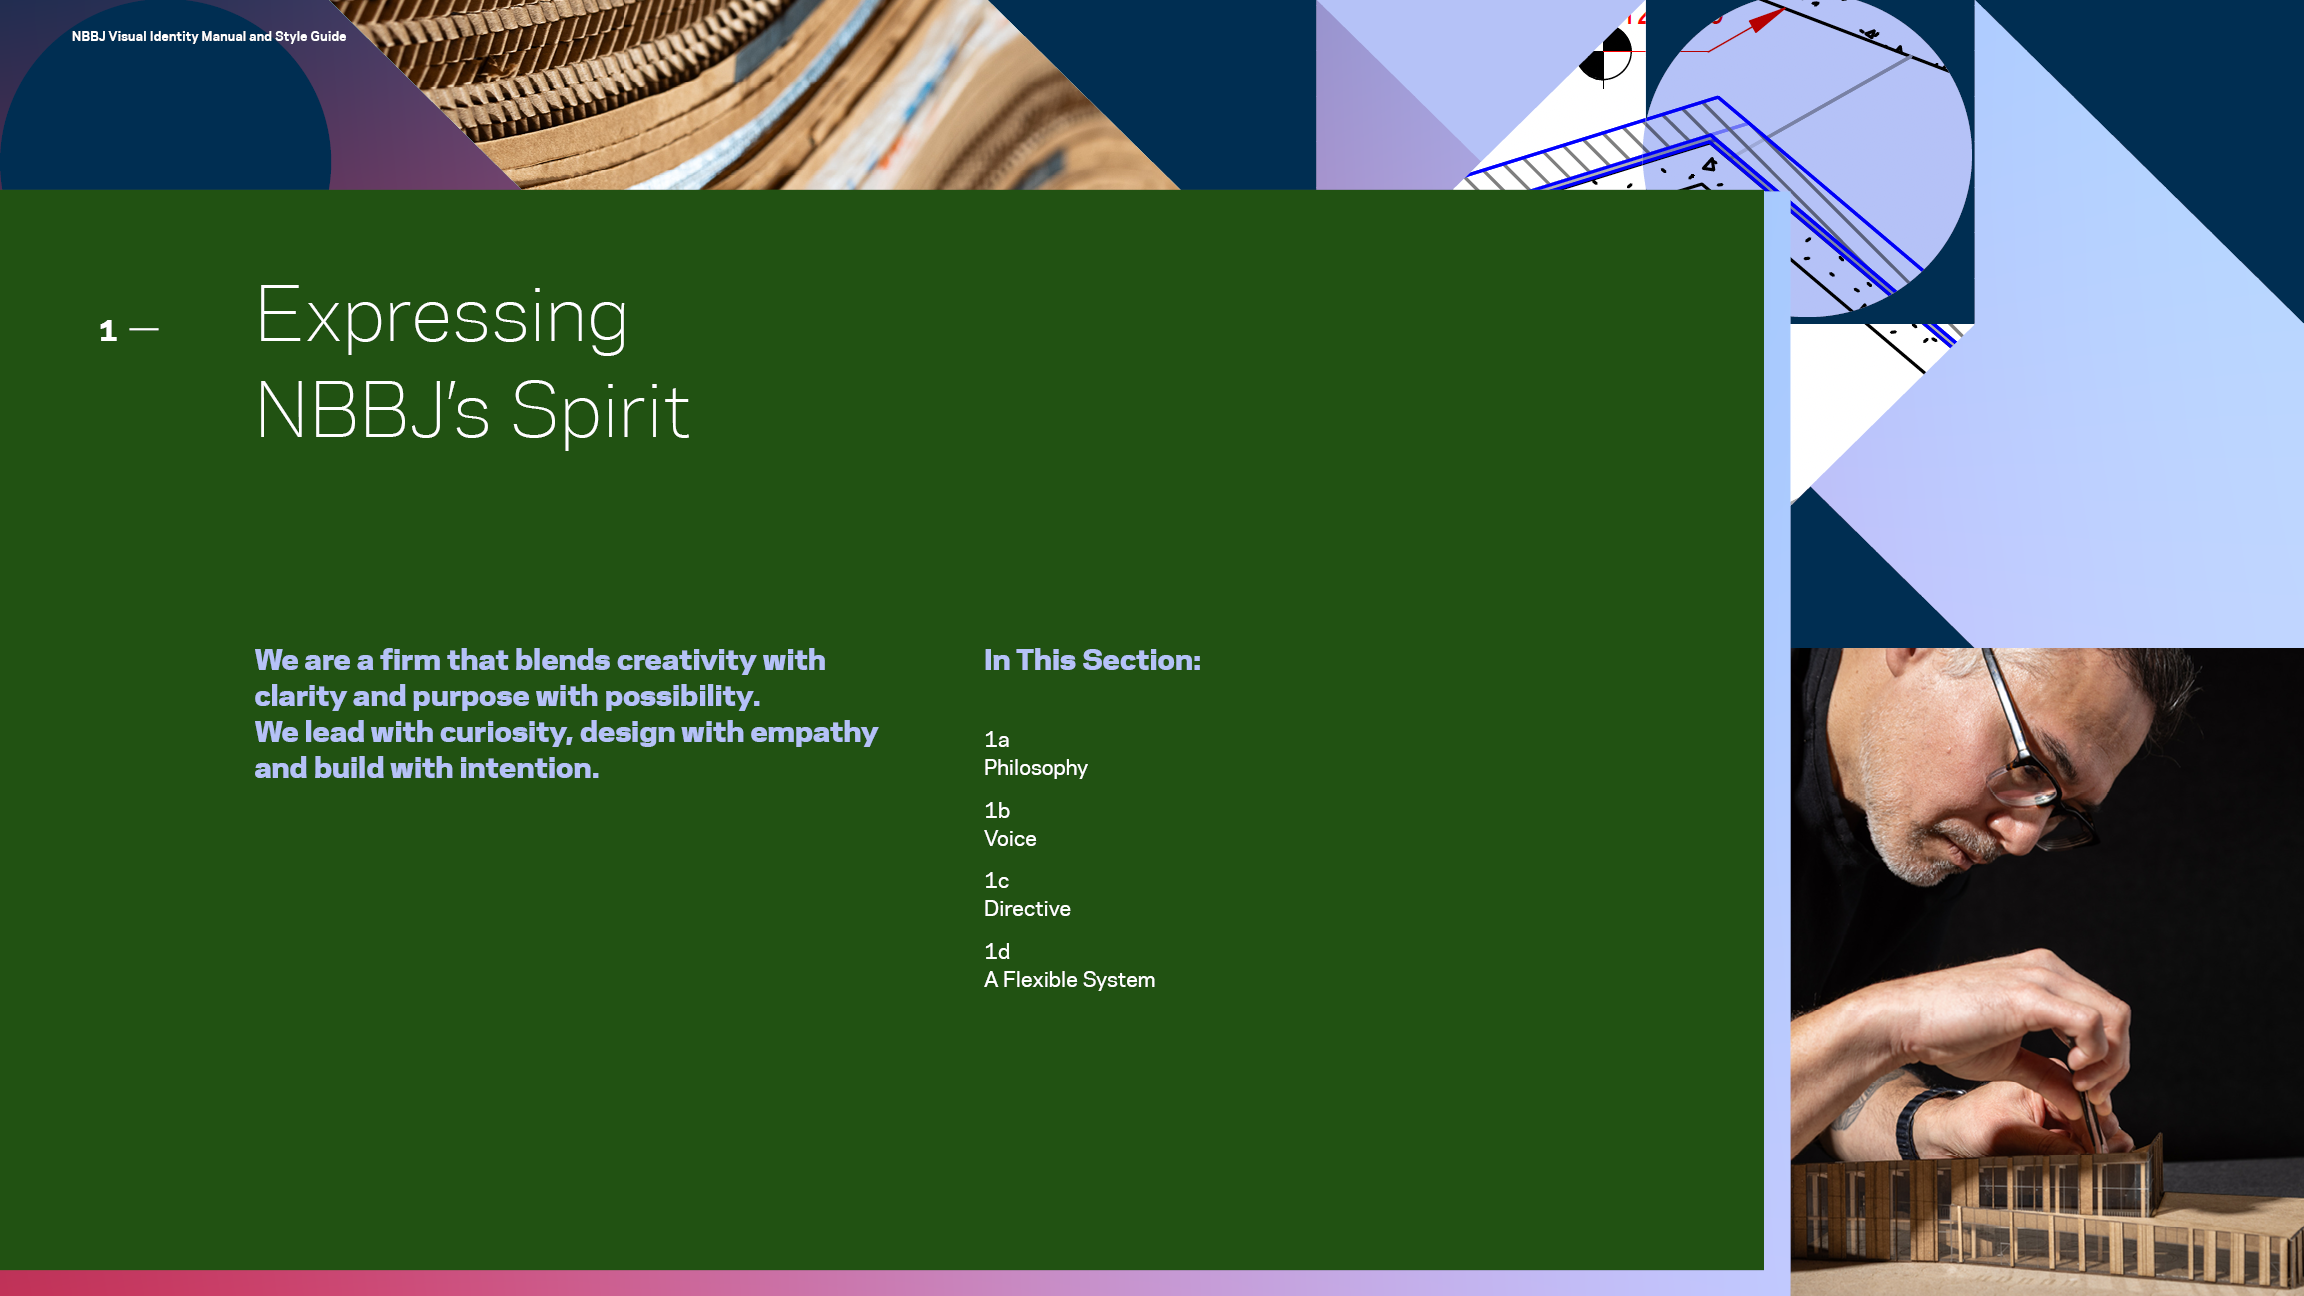2304x1296 pixels.
Task: Click the header text "NBBJ Visual Identity Manual and Style Guide"
Action: 208,36
